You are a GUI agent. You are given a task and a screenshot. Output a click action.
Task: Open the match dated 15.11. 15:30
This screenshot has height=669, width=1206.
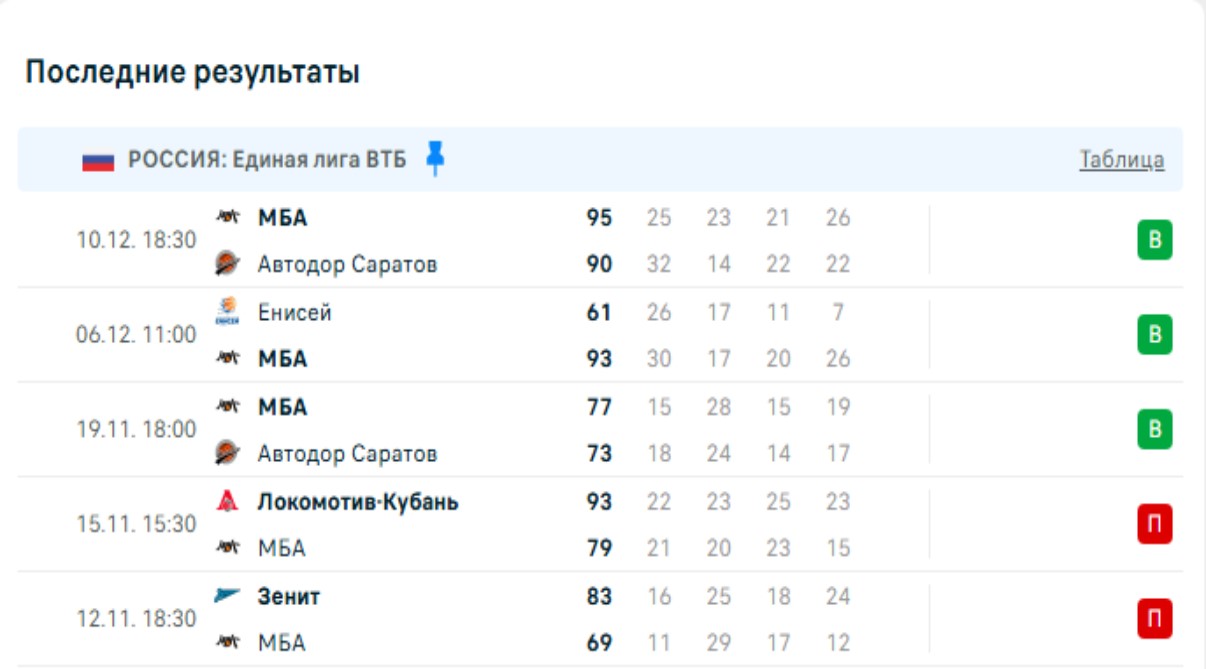(137, 524)
